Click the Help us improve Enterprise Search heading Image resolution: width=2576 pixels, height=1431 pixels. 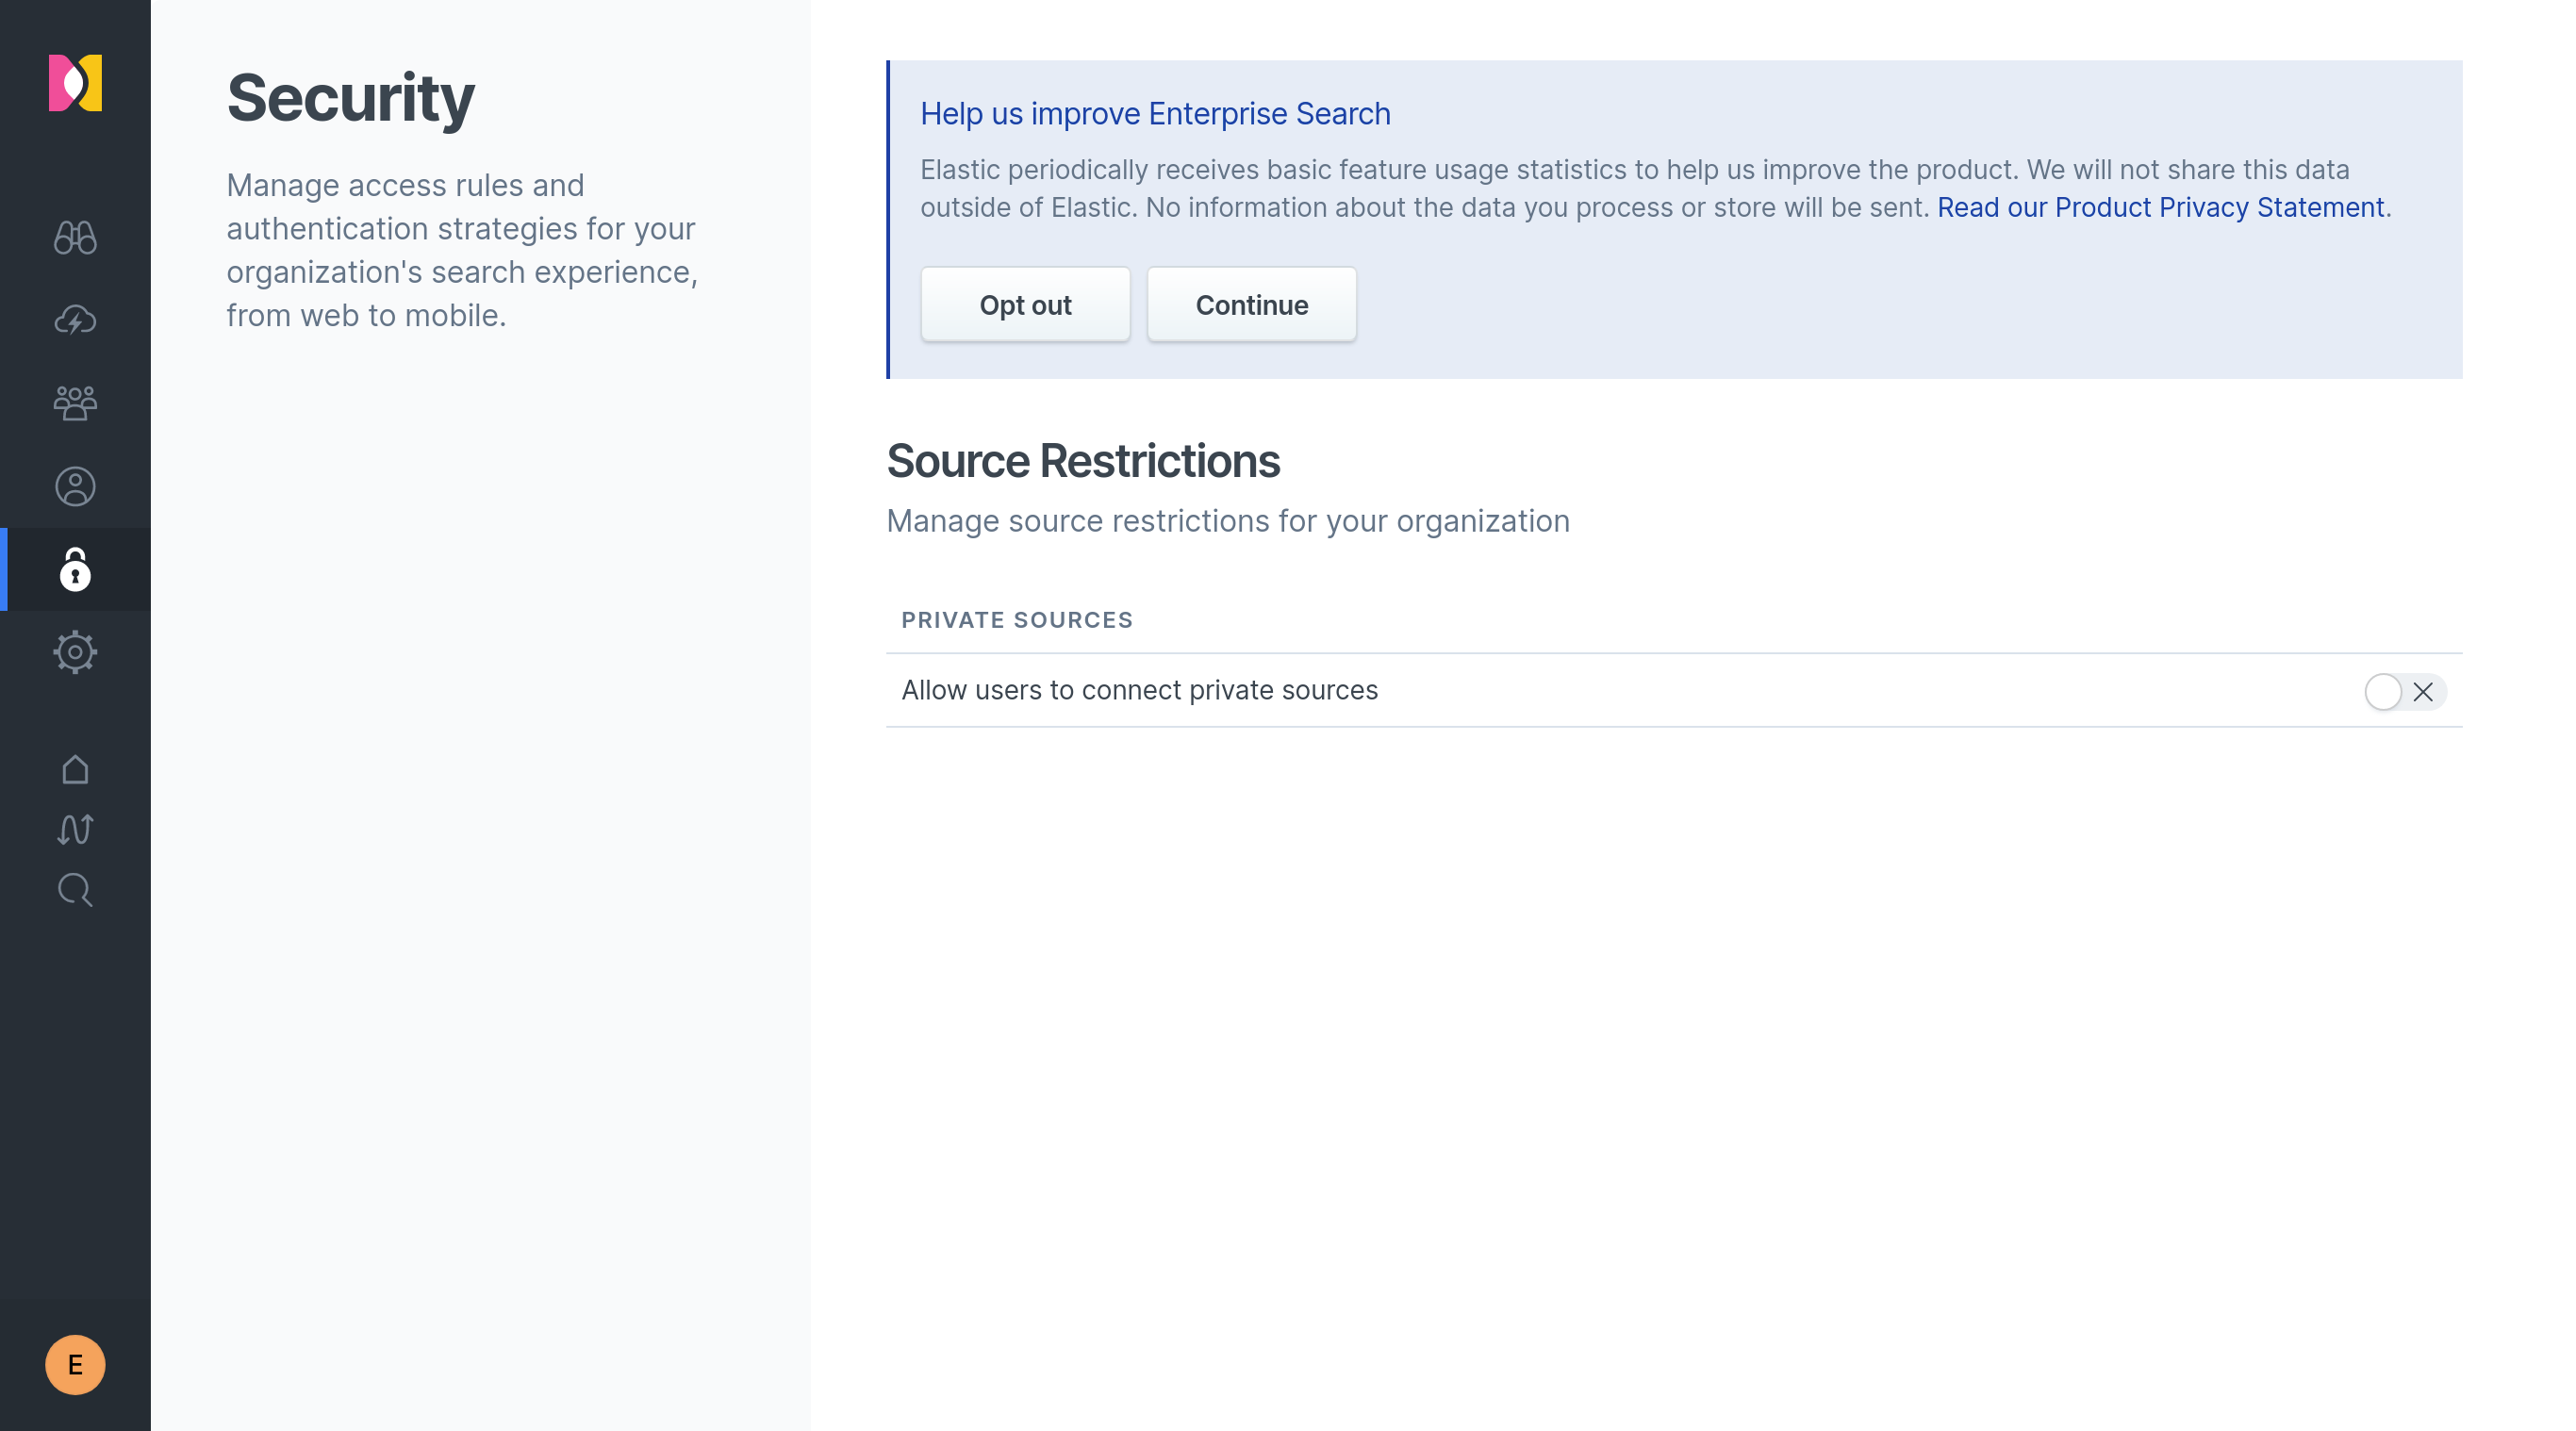(x=1155, y=113)
